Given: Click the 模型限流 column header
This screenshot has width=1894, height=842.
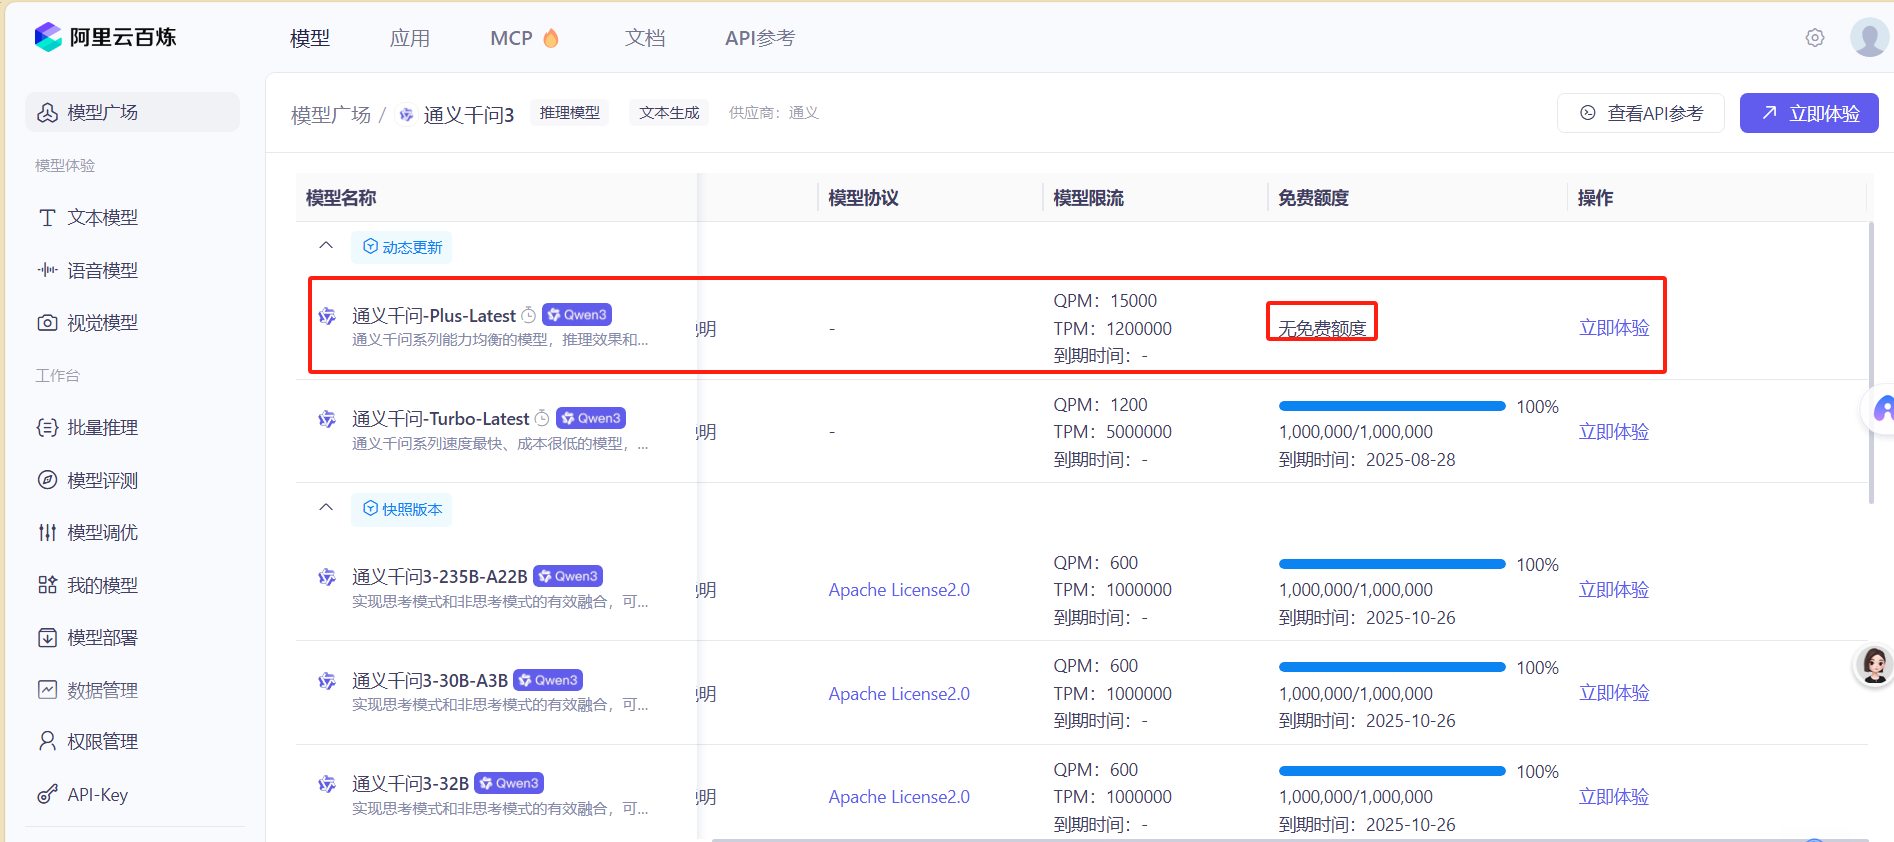Looking at the screenshot, I should click(x=1089, y=198).
